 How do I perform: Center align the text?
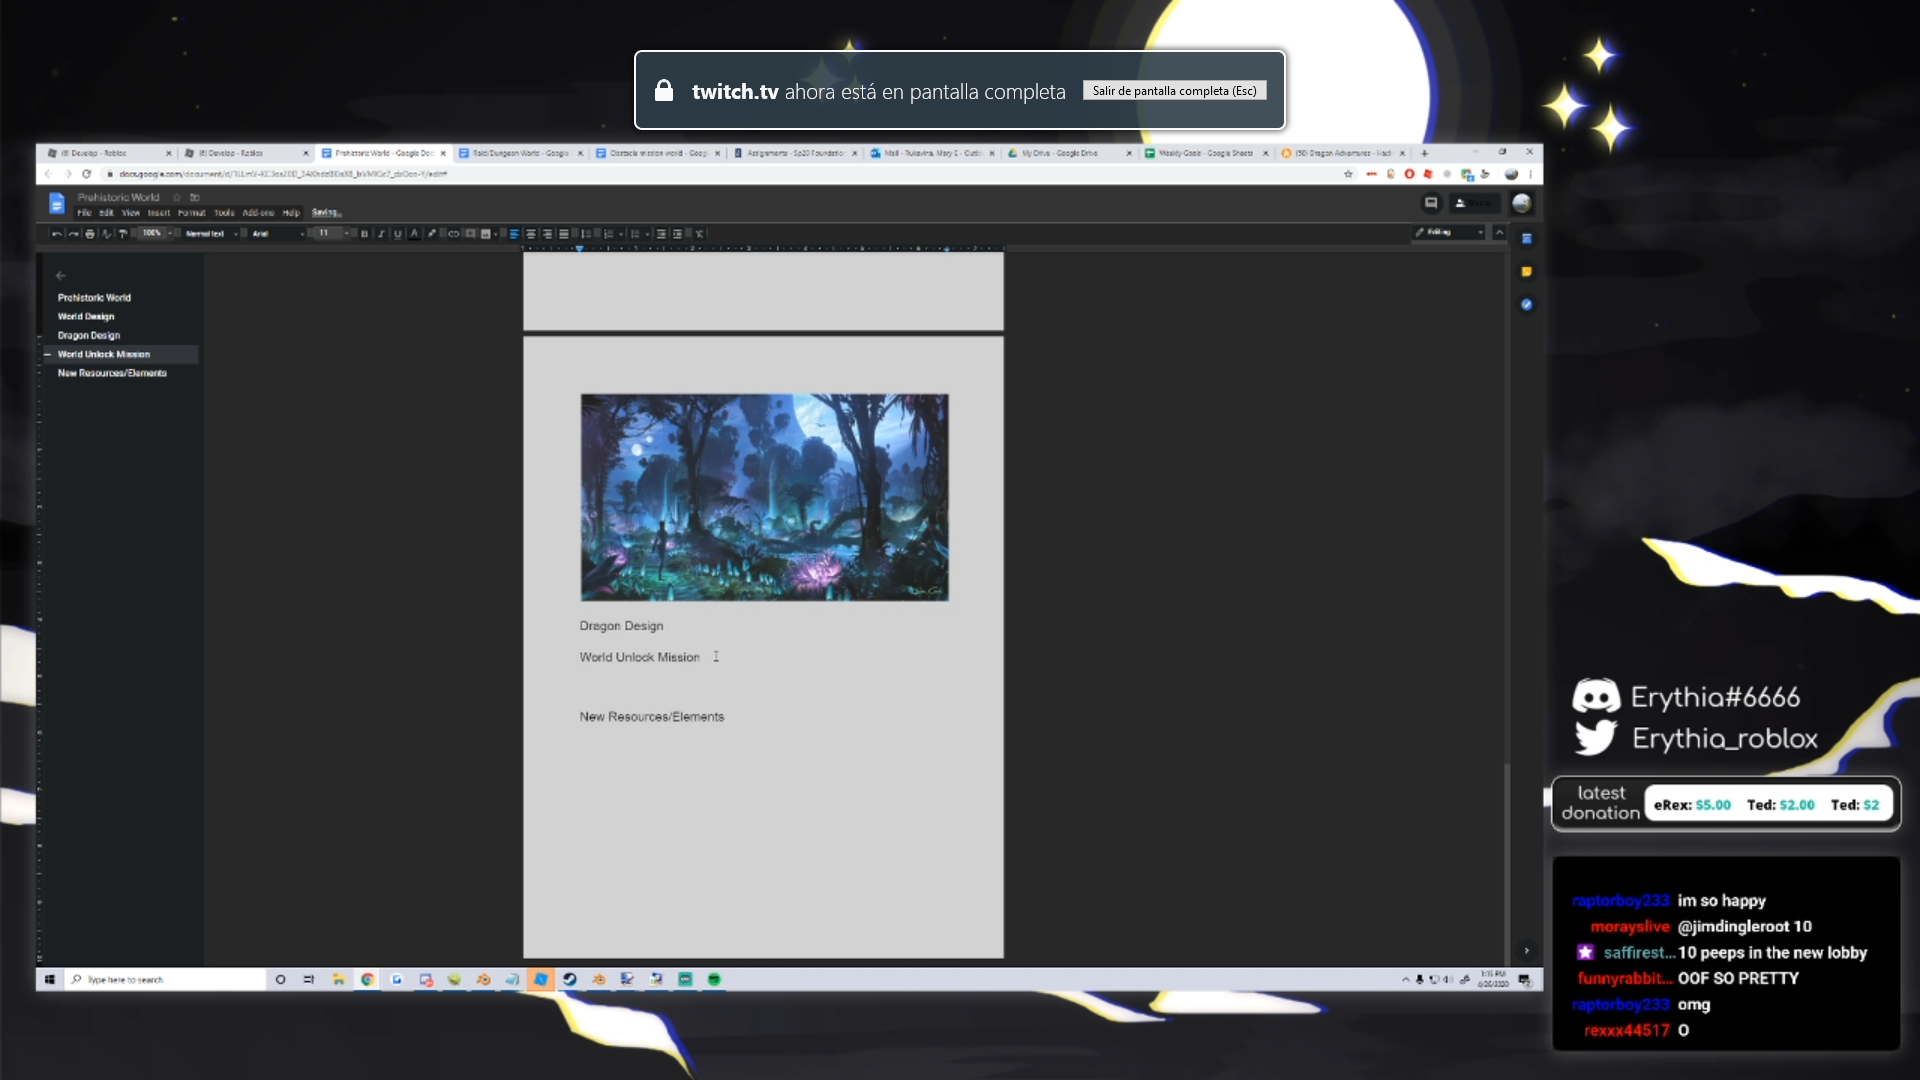[x=531, y=234]
